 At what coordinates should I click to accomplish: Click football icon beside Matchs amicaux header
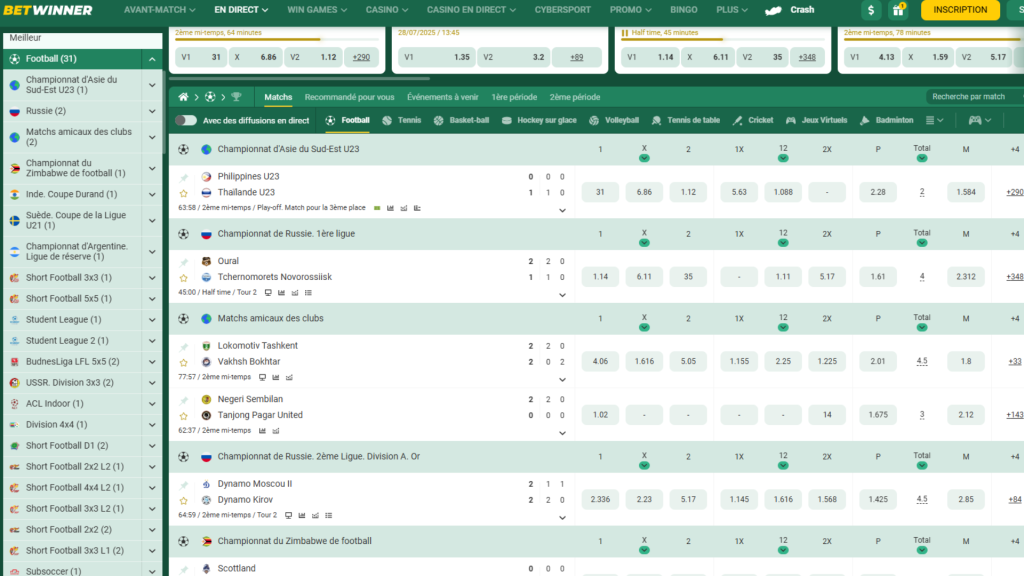point(184,319)
